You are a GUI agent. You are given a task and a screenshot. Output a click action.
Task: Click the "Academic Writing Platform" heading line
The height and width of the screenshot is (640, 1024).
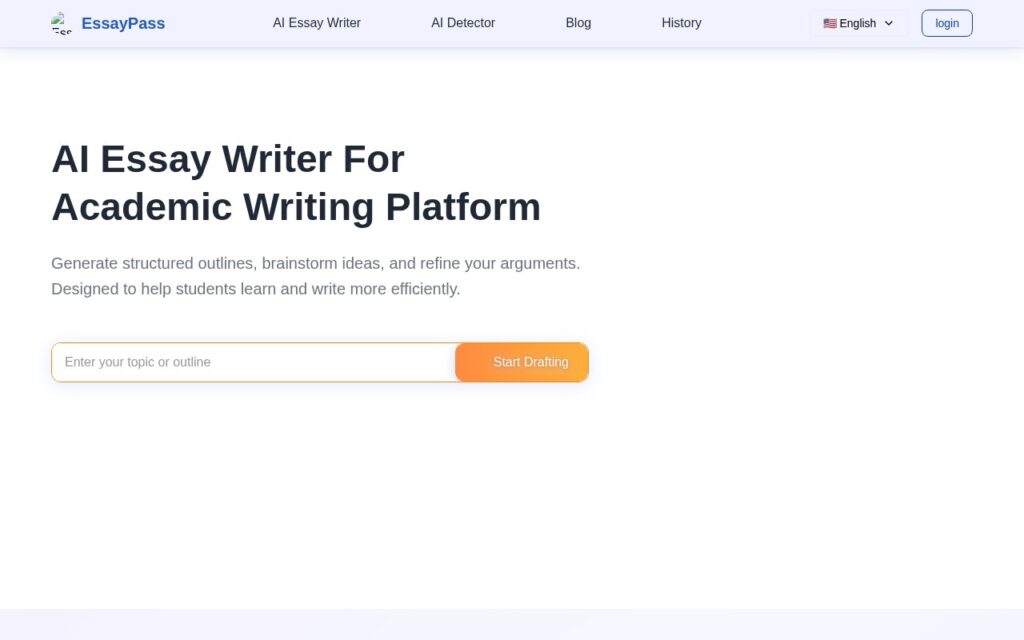click(x=296, y=208)
